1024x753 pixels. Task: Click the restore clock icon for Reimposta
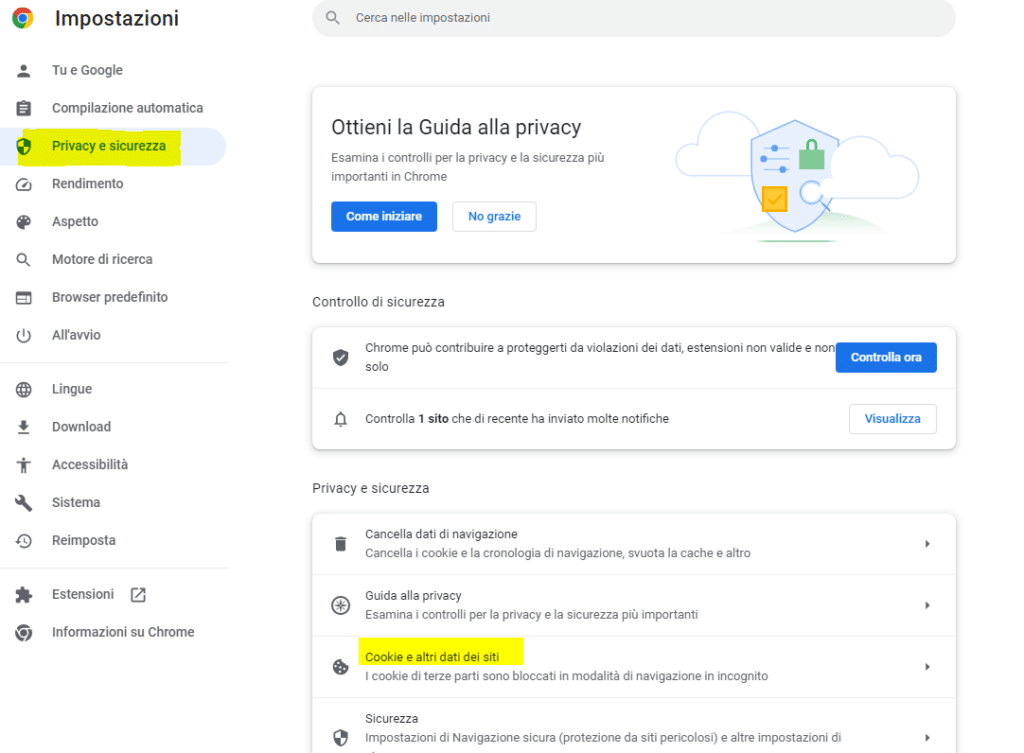(x=24, y=541)
